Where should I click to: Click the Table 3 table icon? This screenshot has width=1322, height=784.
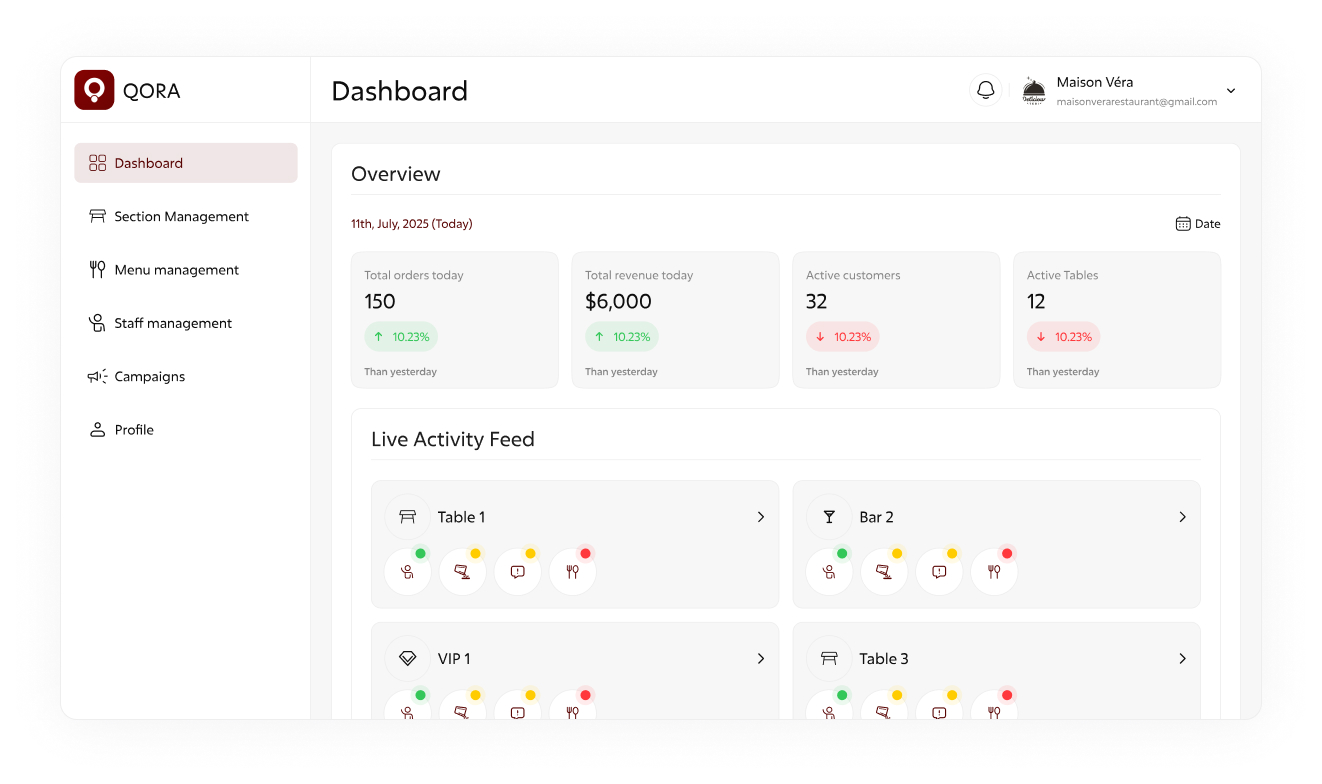click(x=829, y=659)
